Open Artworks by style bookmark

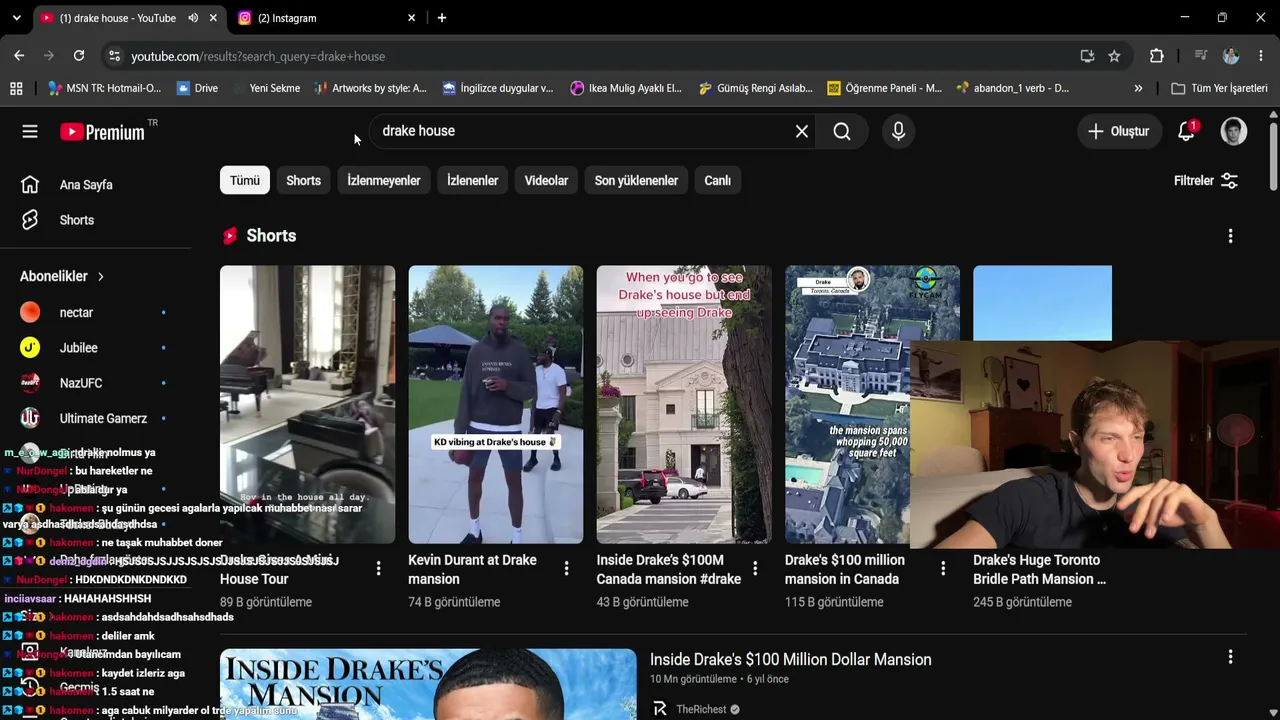coord(370,88)
